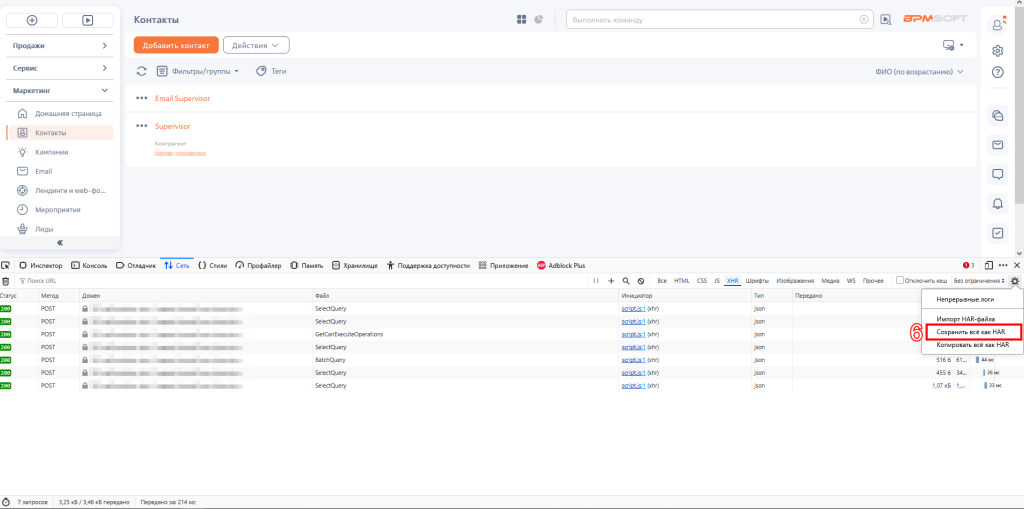This screenshot has height=509, width=1024.
Task: Toggle the JS request type filter
Action: coord(716,281)
